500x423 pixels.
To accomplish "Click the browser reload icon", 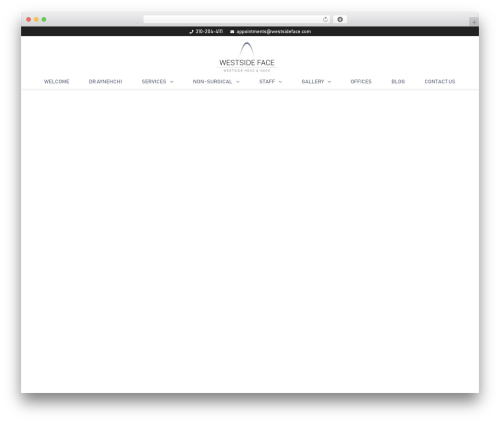I will tap(325, 19).
